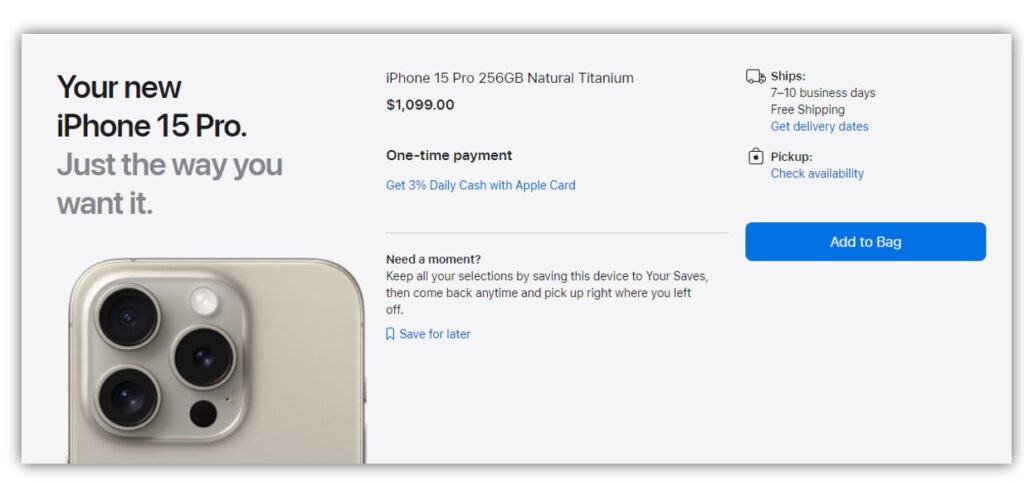
Task: Open Get 3% Daily Cash with Apple Card
Action: 480,185
